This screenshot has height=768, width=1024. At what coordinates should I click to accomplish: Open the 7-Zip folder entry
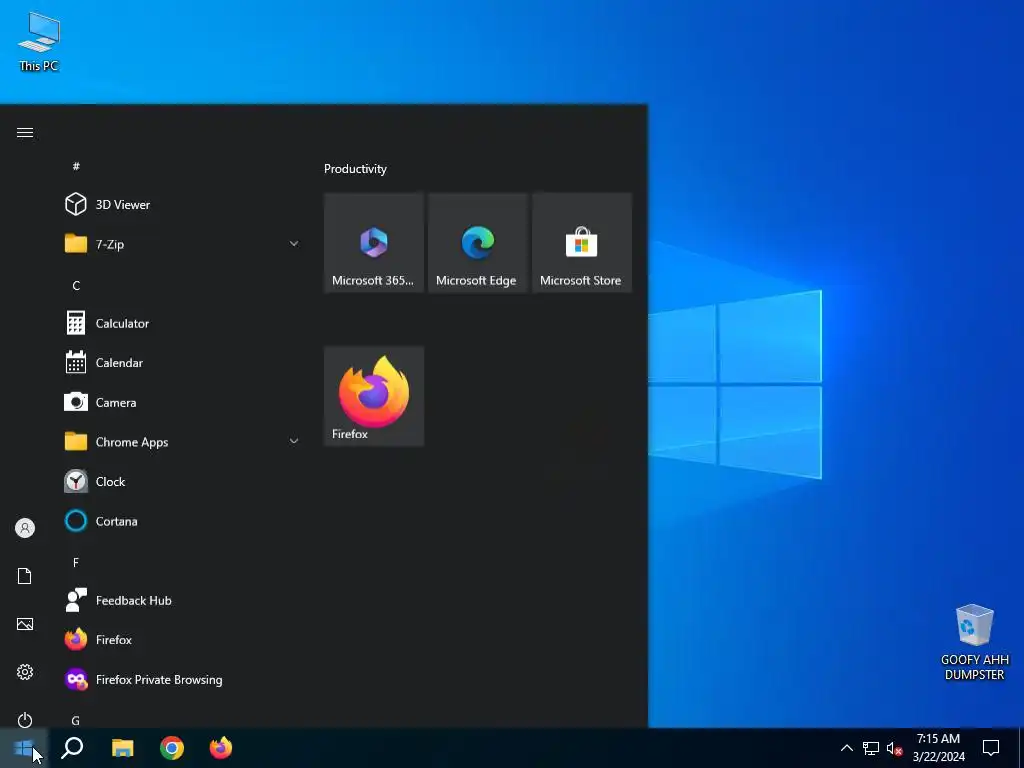(182, 244)
